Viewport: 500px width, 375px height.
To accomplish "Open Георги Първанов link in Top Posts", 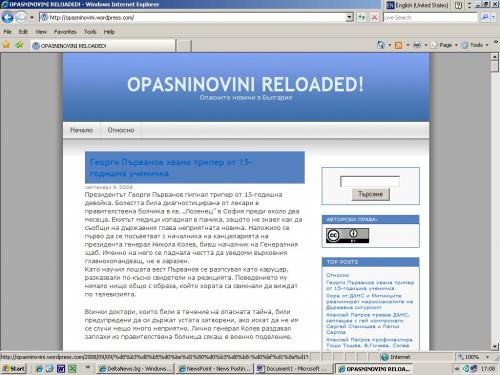I will click(370, 285).
